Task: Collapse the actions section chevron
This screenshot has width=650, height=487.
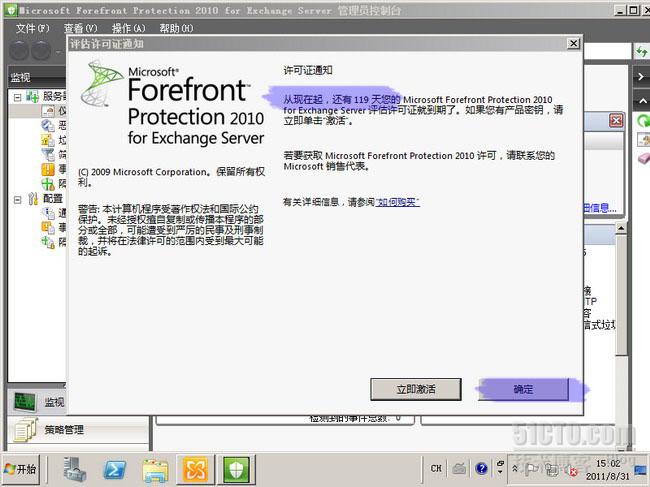Action: [642, 101]
